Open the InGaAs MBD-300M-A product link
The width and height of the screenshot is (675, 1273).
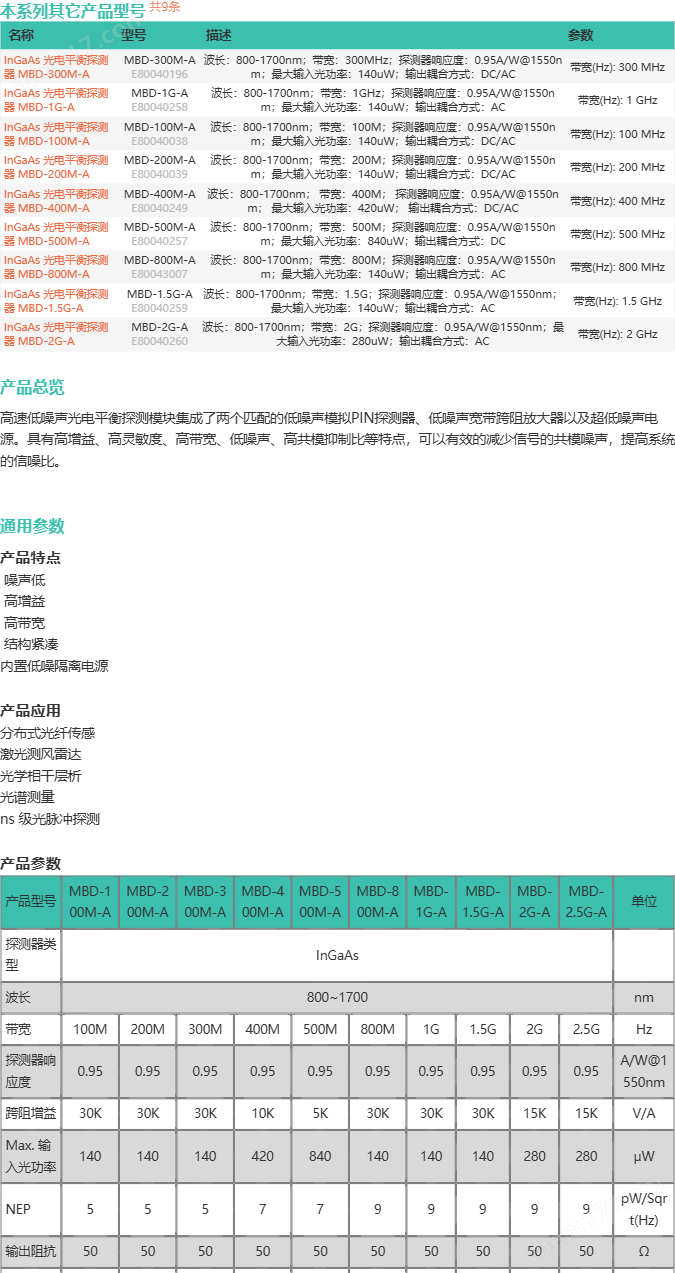[56, 67]
